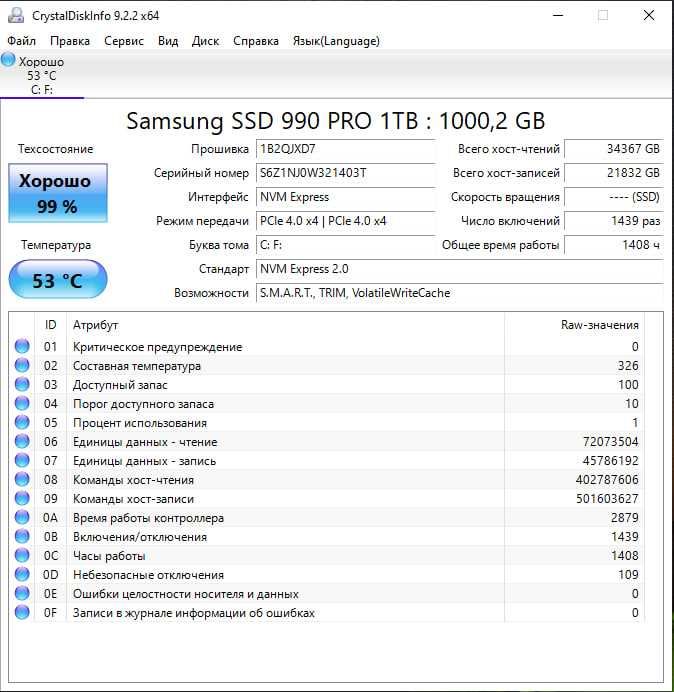Screen dimensions: 674x692
Task: Select row text Критическое предупреждение
Action: click(158, 347)
